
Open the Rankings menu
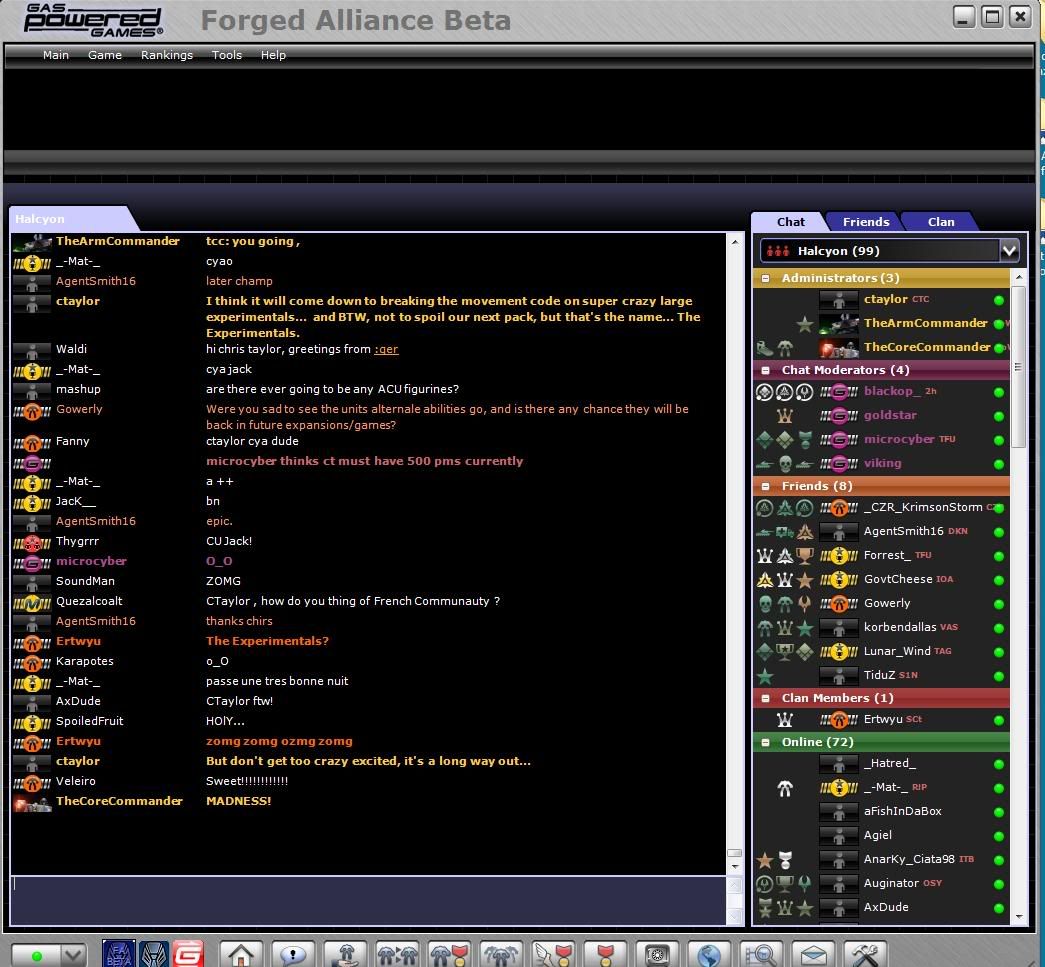click(x=166, y=55)
